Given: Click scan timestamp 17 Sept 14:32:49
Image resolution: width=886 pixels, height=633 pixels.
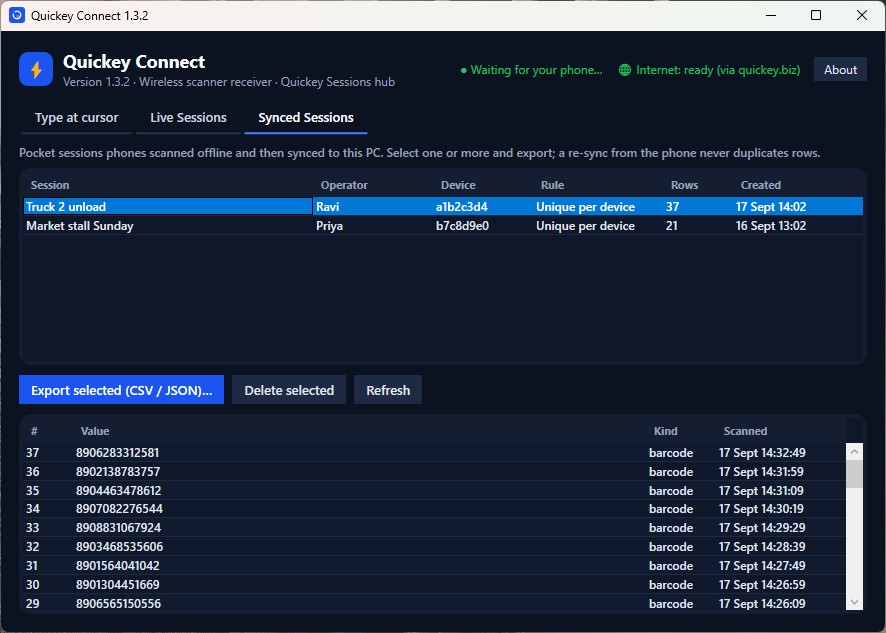Looking at the screenshot, I should click(x=762, y=453).
